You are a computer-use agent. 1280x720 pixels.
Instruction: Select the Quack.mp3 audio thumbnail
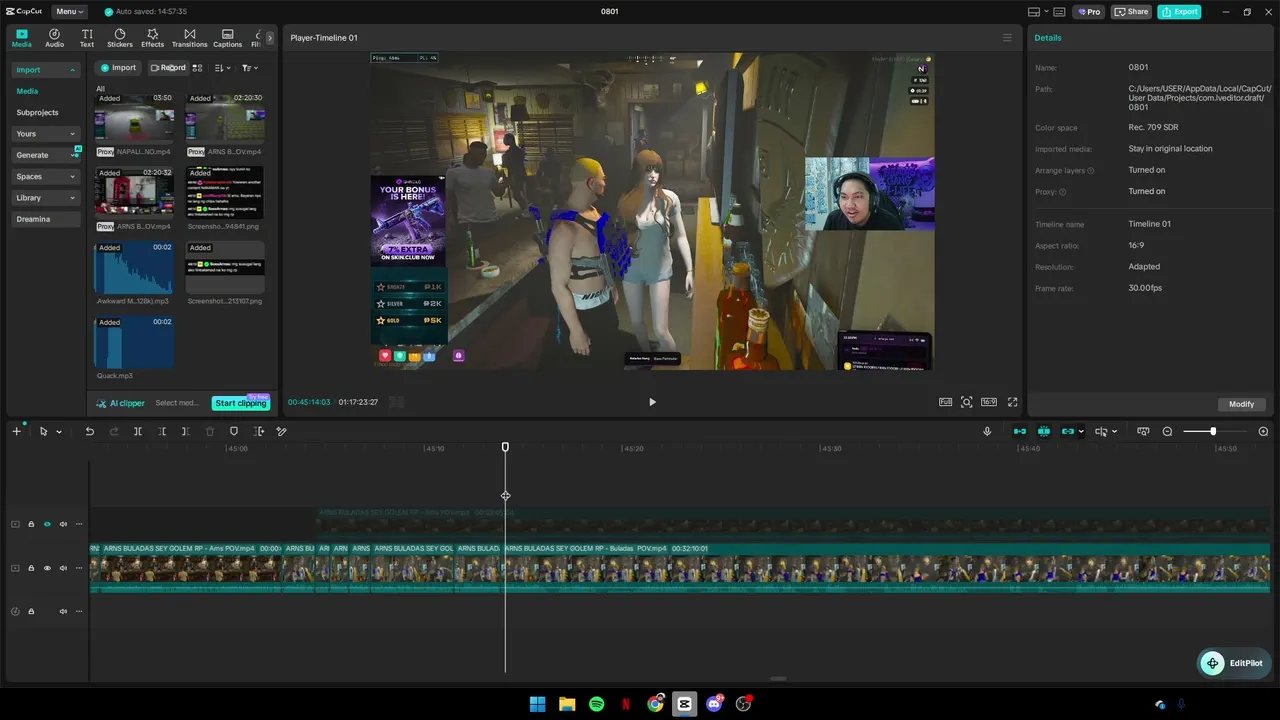click(x=134, y=343)
